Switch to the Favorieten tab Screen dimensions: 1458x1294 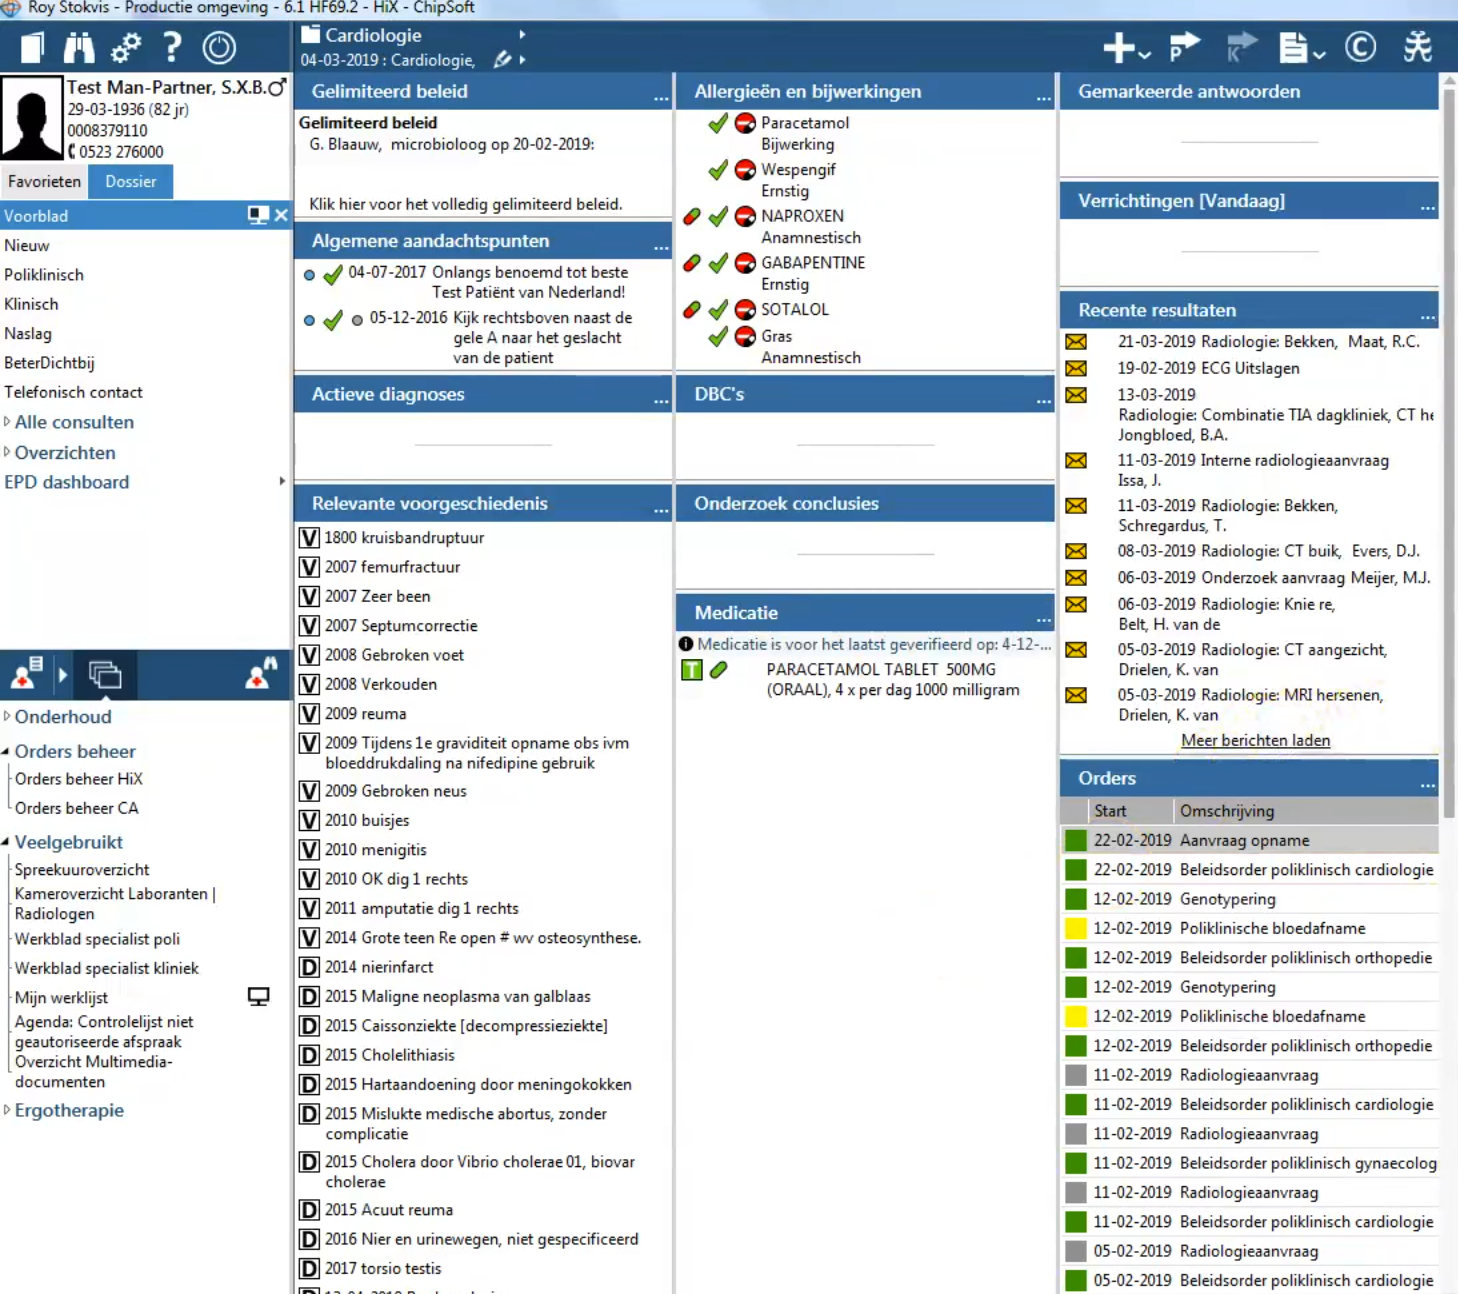coord(44,181)
